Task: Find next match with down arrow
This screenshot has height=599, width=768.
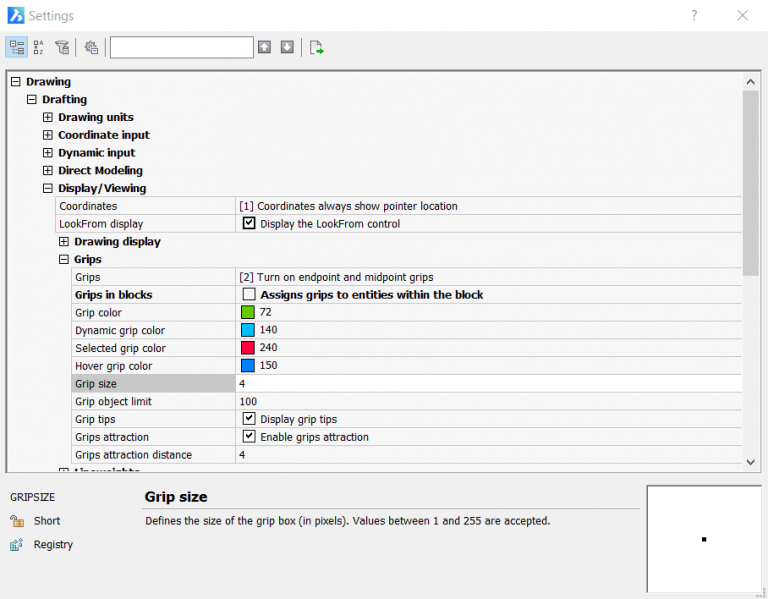Action: tap(287, 47)
